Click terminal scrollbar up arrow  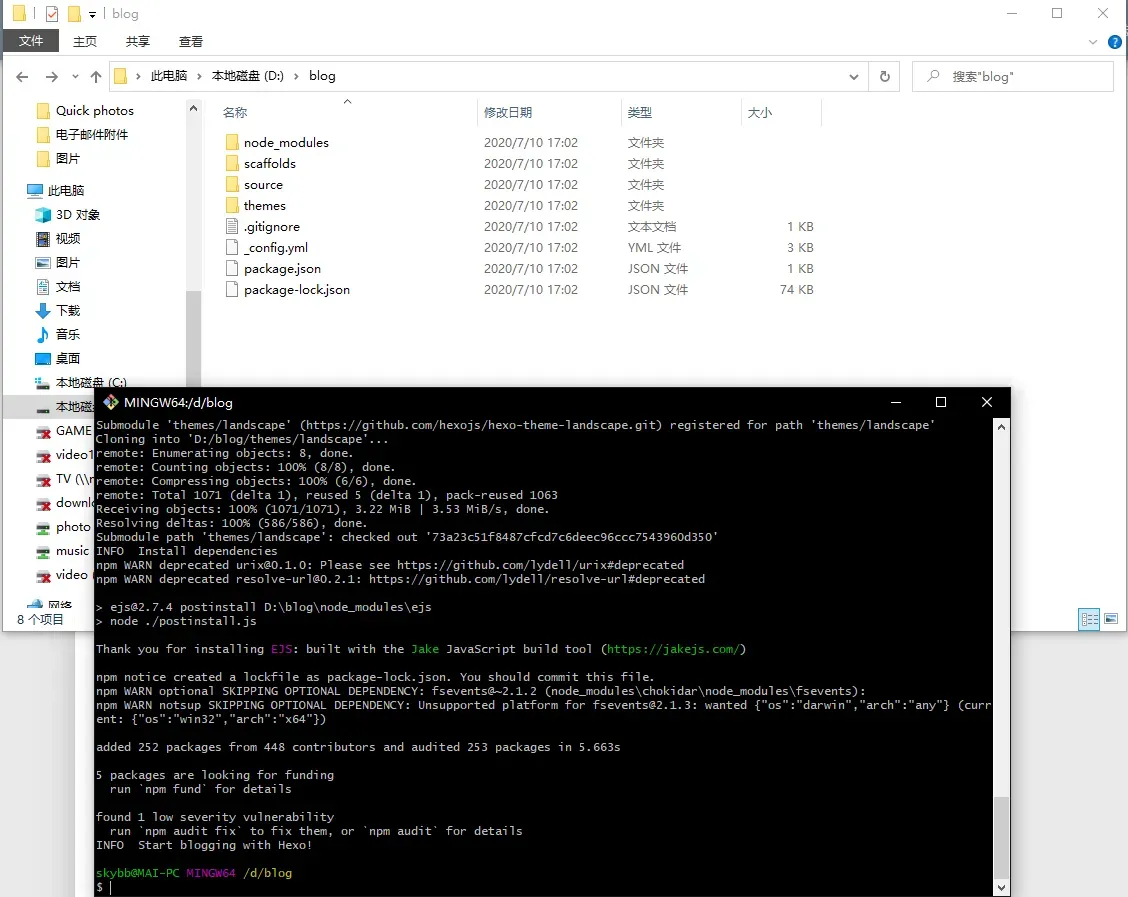point(1001,427)
